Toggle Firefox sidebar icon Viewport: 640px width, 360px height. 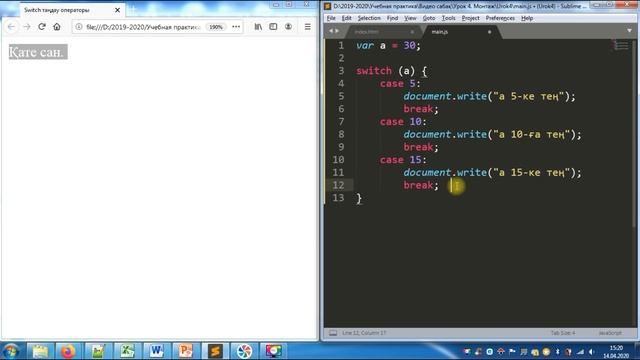tap(273, 27)
